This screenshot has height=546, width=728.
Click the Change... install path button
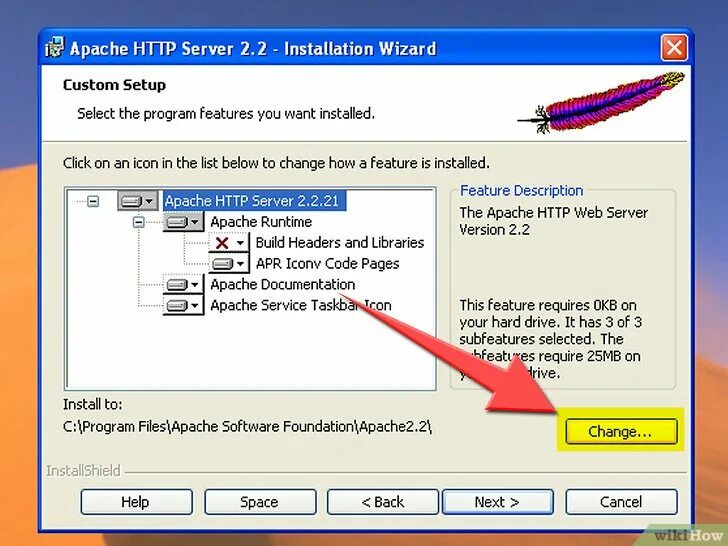pyautogui.click(x=621, y=431)
